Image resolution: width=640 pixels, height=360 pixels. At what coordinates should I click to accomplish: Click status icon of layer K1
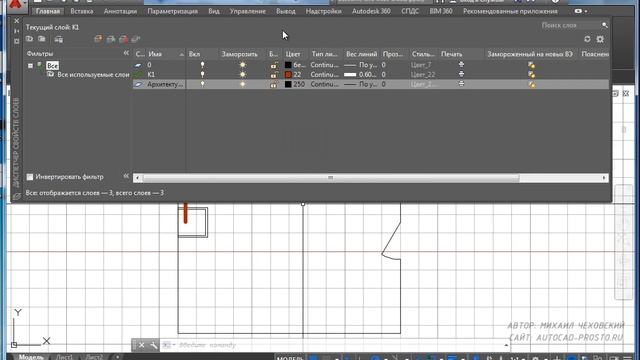(139, 75)
